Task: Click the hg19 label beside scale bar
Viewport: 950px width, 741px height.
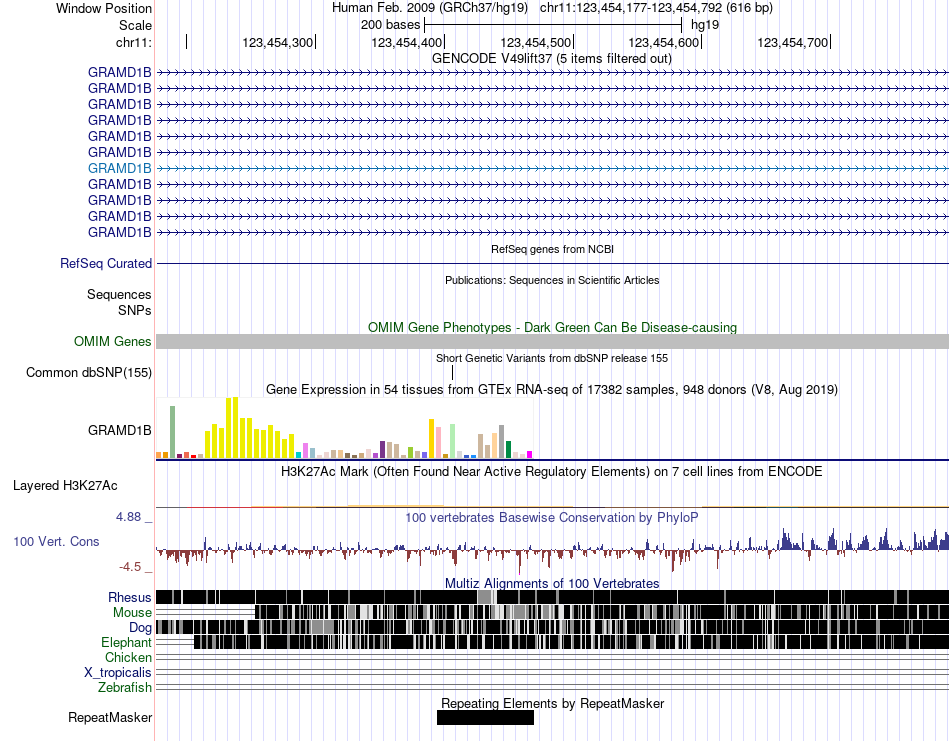Action: 705,25
